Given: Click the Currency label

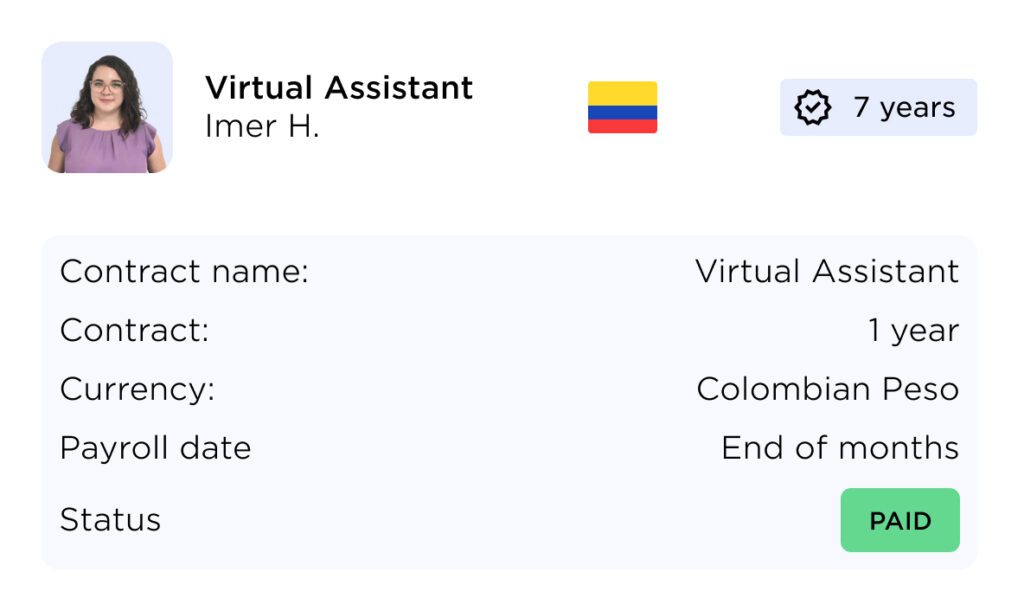Looking at the screenshot, I should click(x=137, y=389).
